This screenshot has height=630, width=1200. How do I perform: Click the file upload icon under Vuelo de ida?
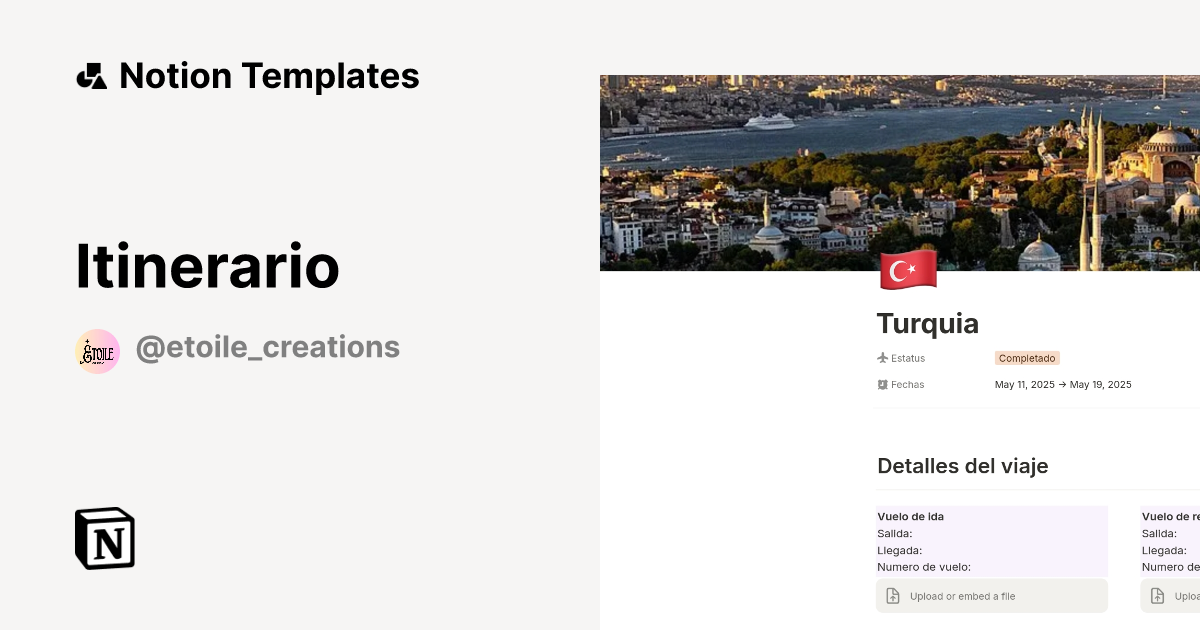point(891,595)
